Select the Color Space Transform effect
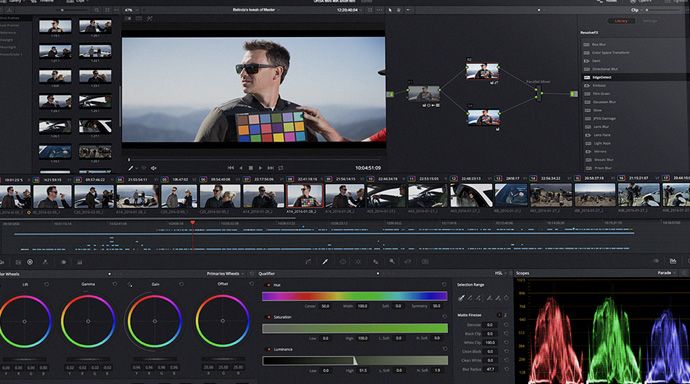The image size is (690, 384). pos(610,53)
